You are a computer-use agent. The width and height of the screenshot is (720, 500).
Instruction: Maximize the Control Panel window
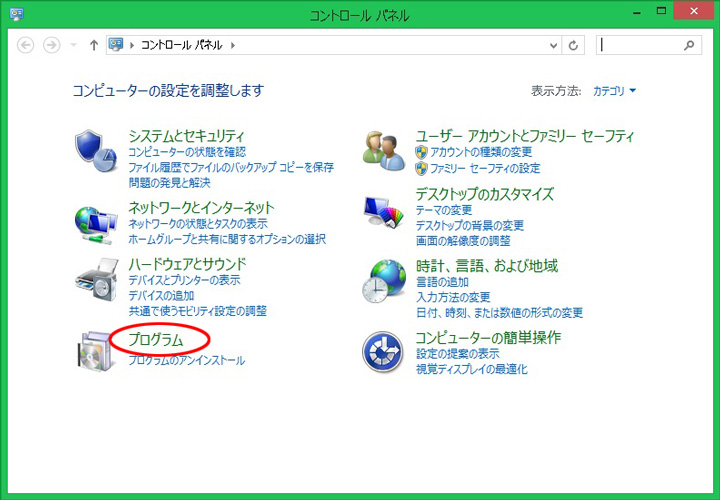pyautogui.click(x=661, y=11)
